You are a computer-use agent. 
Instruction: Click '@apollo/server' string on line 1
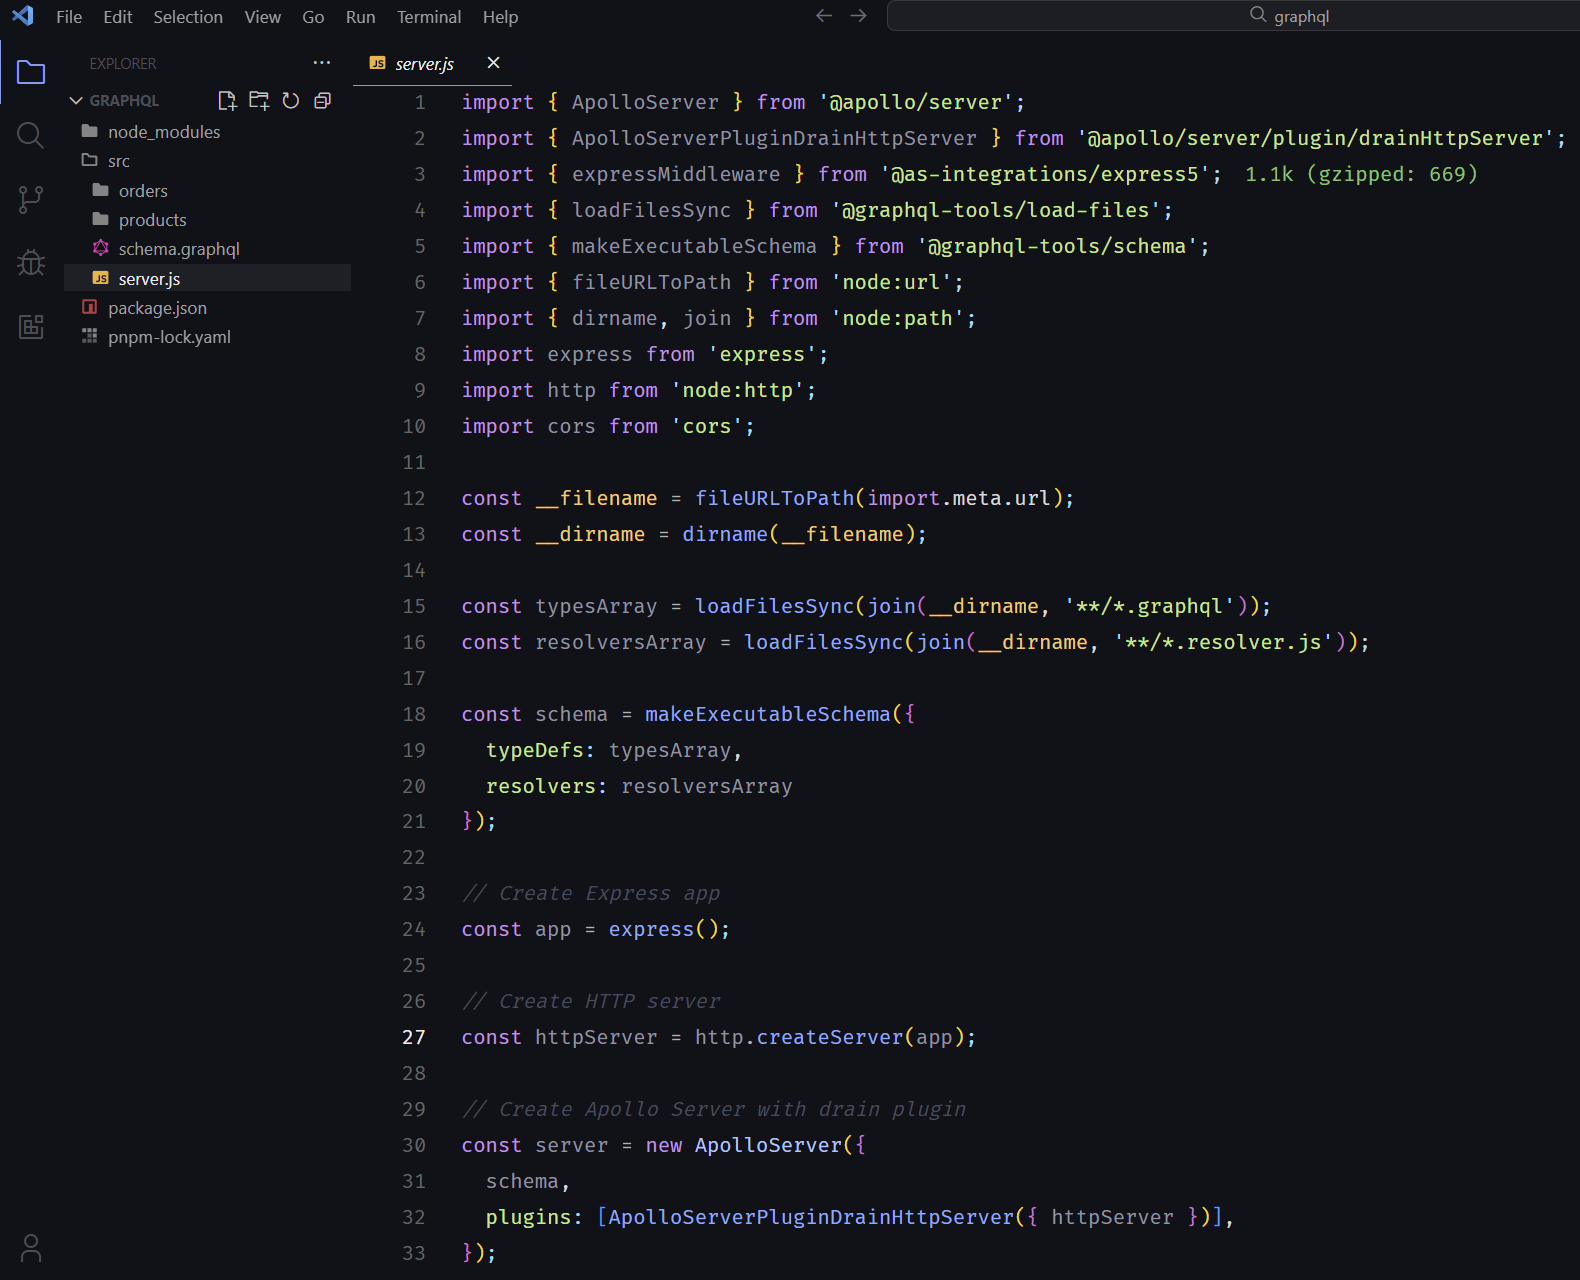tap(915, 102)
